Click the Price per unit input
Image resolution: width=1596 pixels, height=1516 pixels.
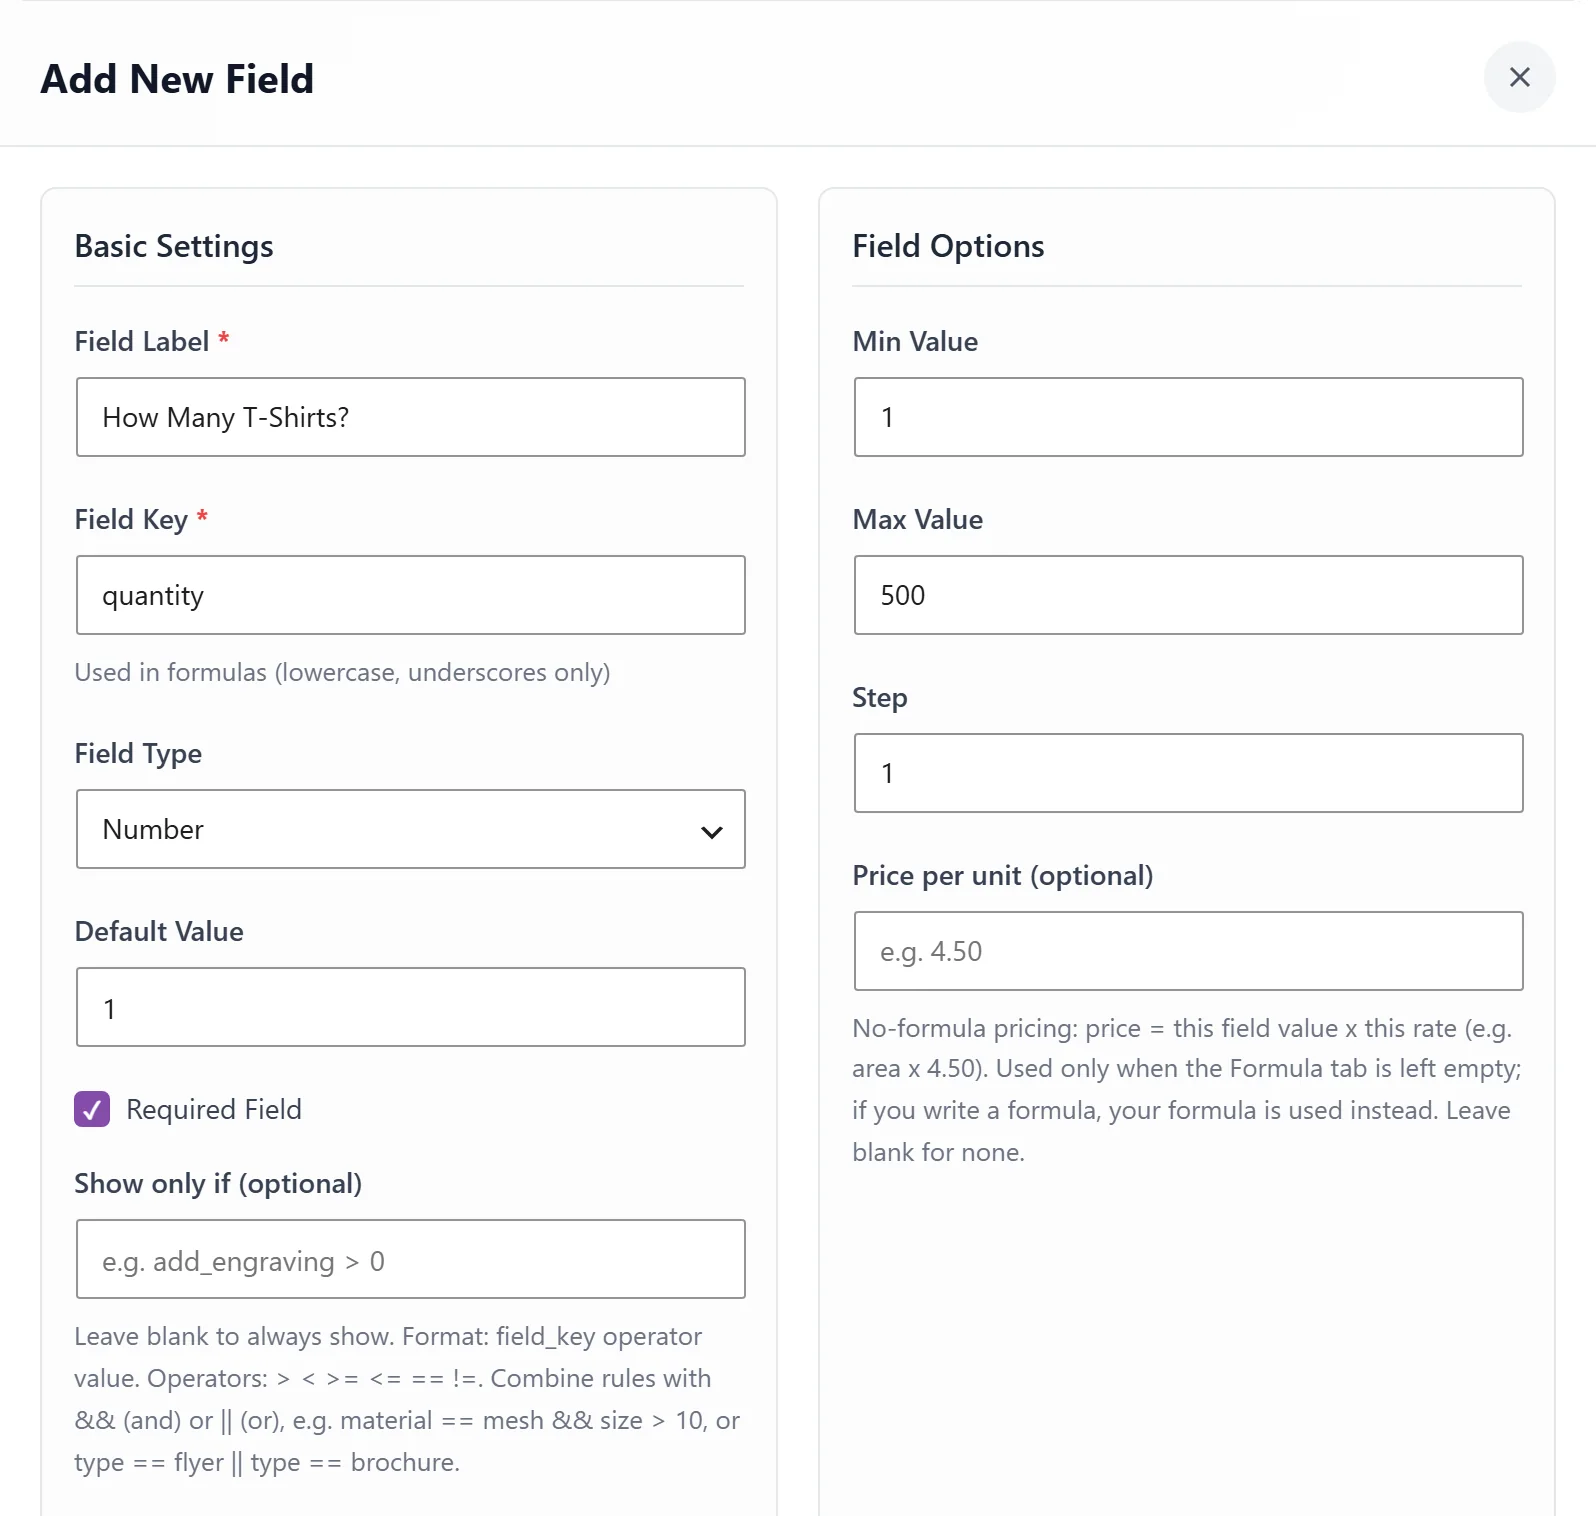pyautogui.click(x=1189, y=951)
